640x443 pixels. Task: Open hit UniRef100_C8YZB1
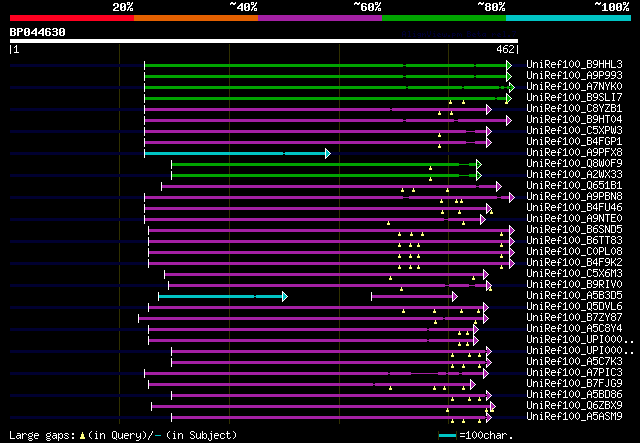click(x=574, y=109)
